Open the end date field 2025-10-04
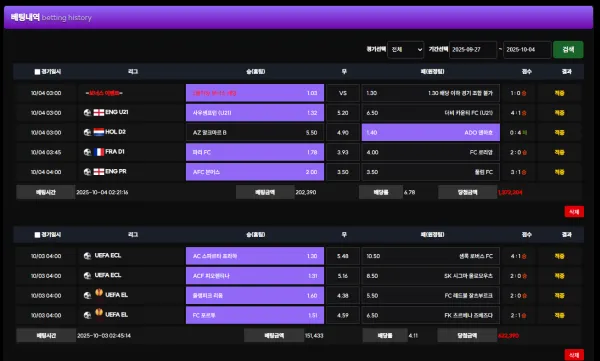Viewport: 600px width, 361px height. 527,50
